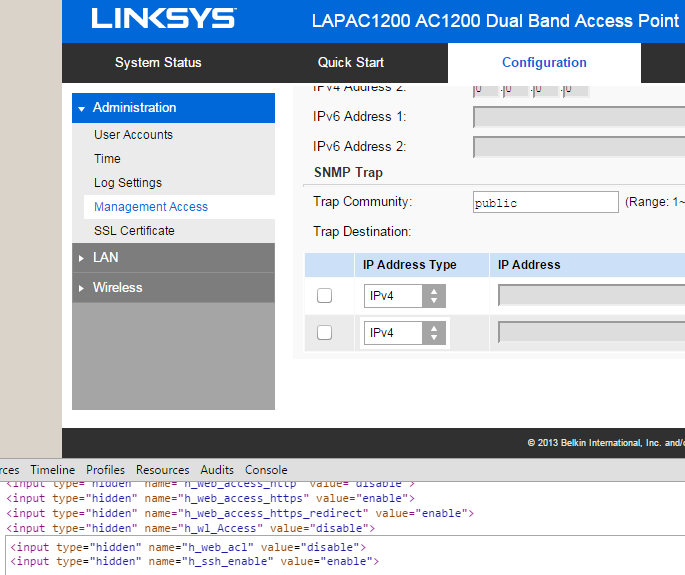The width and height of the screenshot is (685, 575).
Task: Open the Quick Start tab
Action: tap(351, 62)
